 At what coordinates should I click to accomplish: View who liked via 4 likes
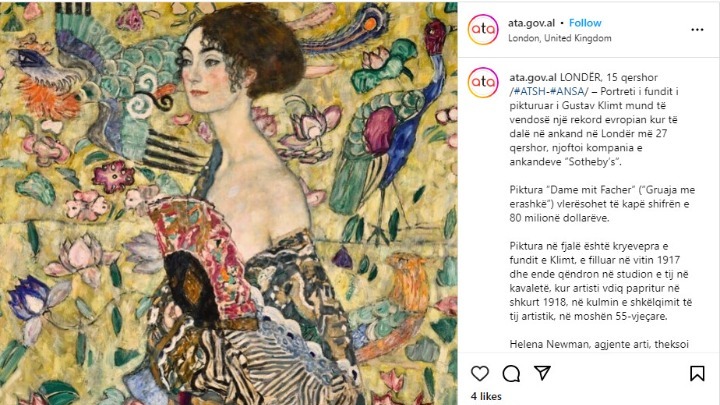tap(486, 396)
